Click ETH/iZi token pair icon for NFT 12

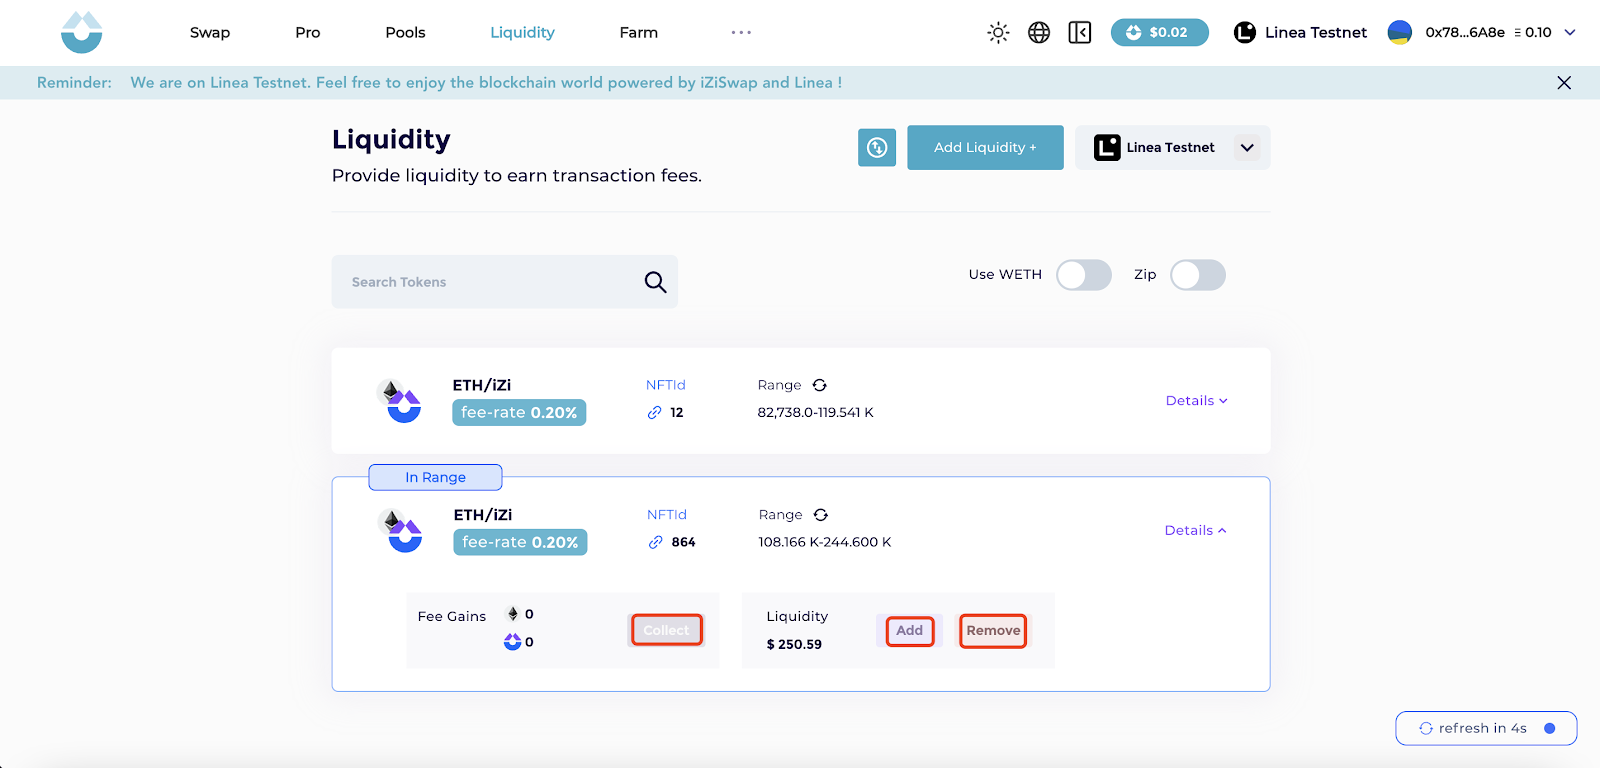(399, 400)
